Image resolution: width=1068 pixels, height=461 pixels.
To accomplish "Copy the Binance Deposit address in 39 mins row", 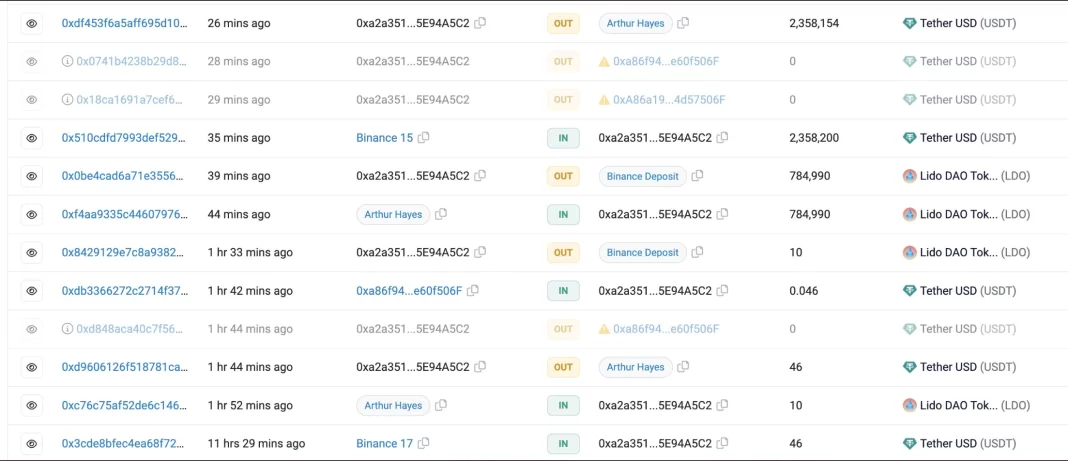I will click(x=697, y=176).
